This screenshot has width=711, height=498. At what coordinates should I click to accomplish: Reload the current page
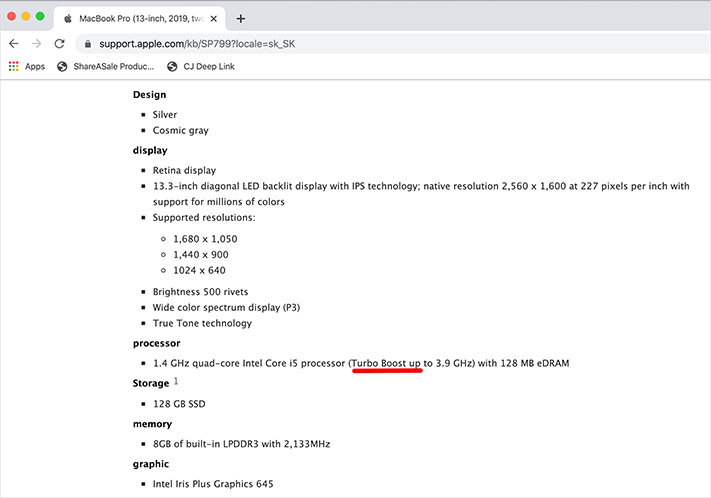(60, 44)
